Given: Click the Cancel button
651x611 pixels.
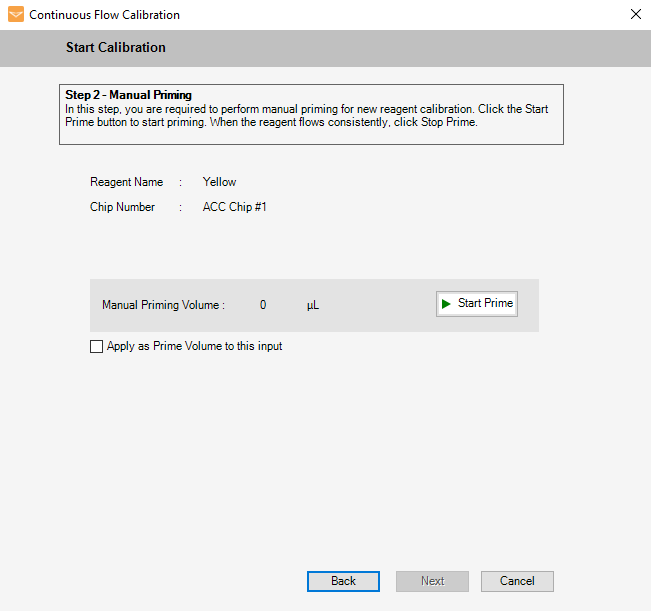Looking at the screenshot, I should click(517, 581).
